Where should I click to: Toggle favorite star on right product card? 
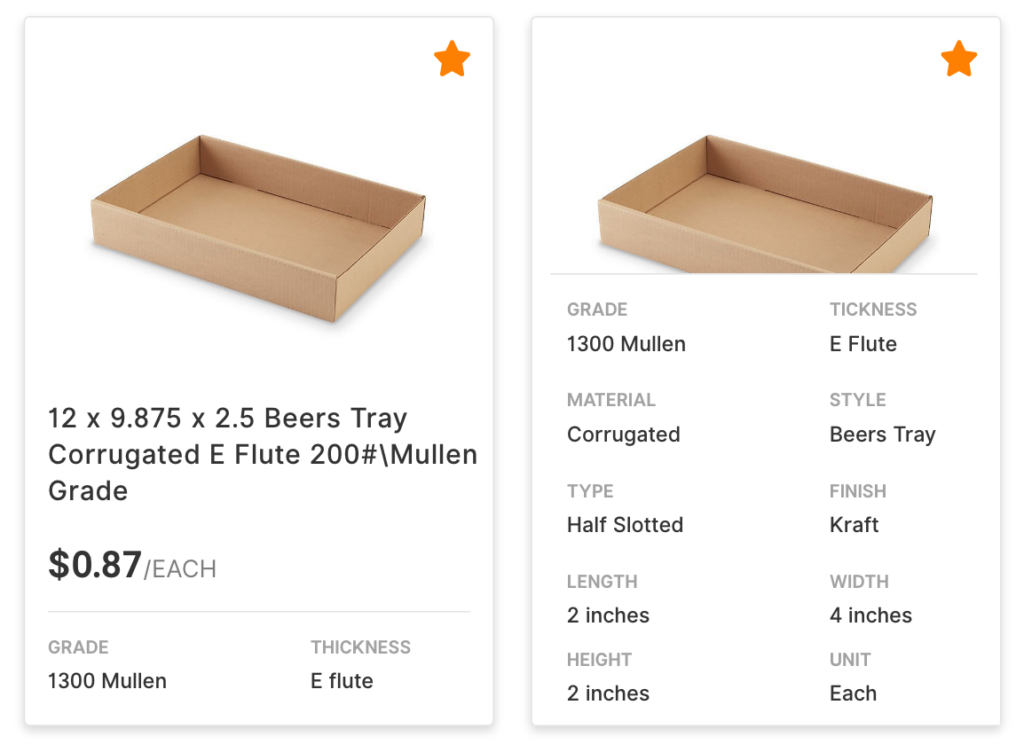[959, 59]
